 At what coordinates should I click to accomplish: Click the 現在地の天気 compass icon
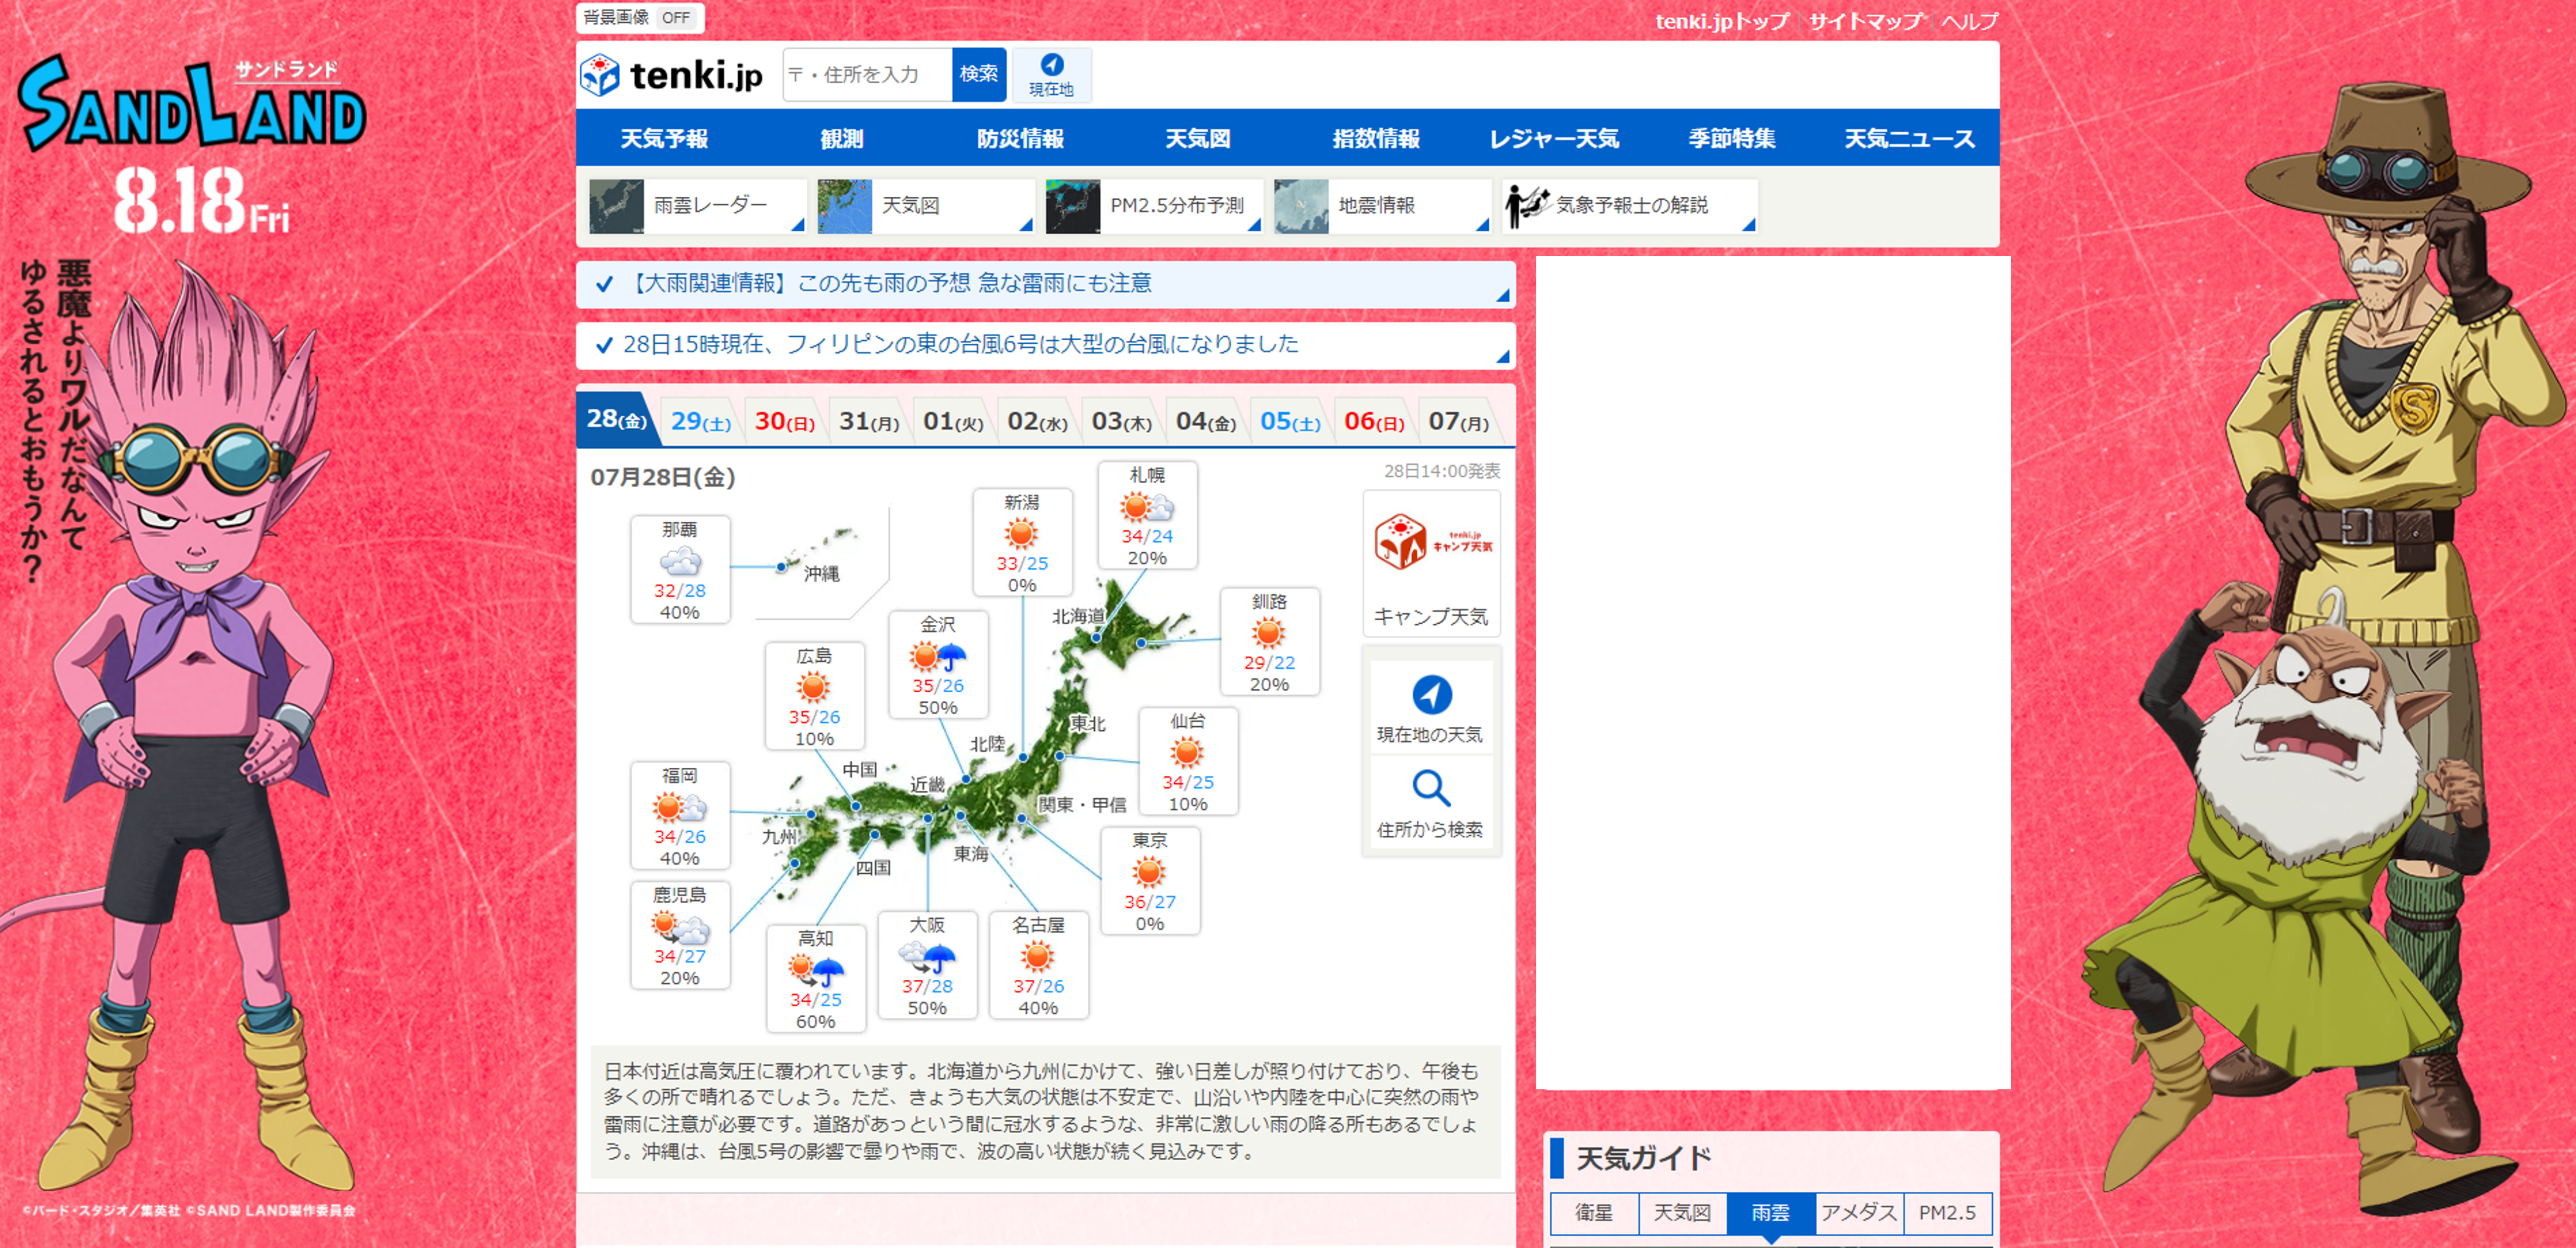click(x=1431, y=694)
